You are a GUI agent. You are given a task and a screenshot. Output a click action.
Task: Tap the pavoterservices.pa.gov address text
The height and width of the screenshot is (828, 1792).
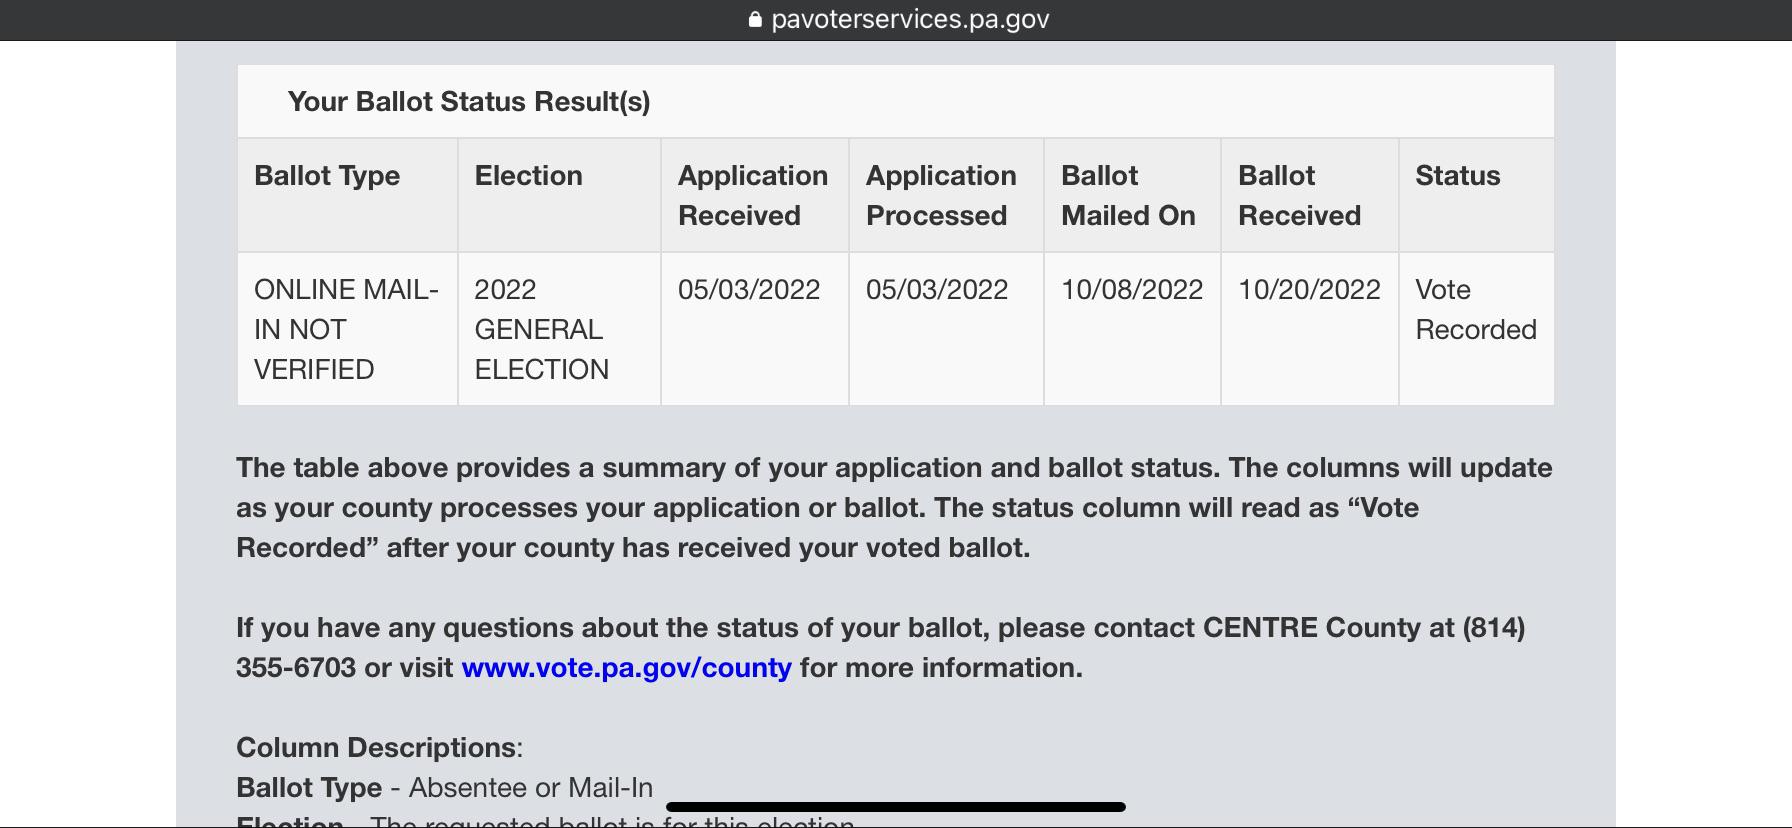click(910, 20)
